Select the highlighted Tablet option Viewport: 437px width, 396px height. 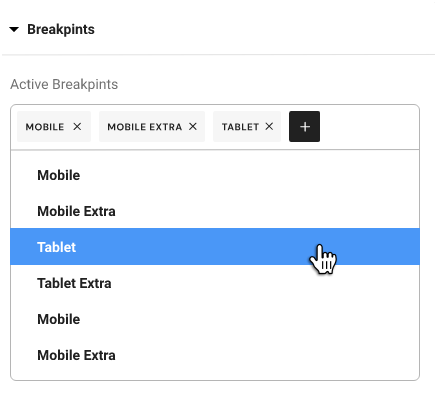(x=215, y=247)
